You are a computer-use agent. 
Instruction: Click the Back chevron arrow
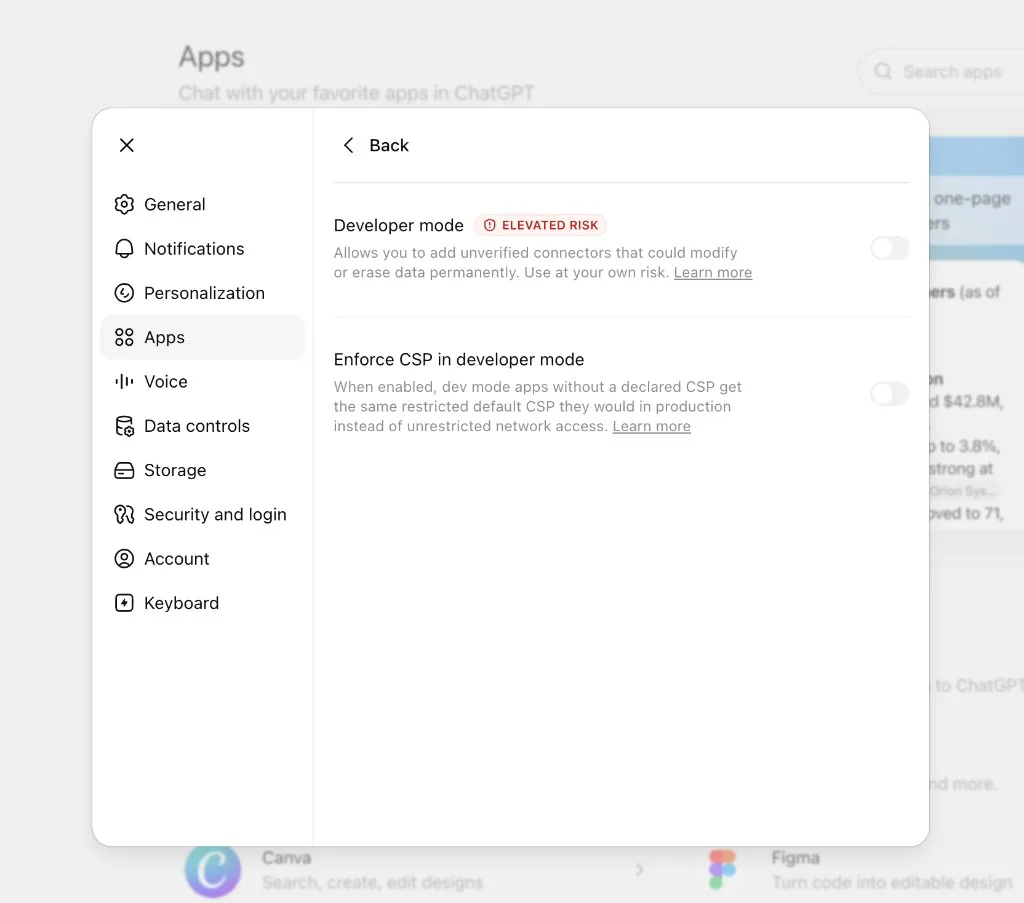tap(349, 145)
